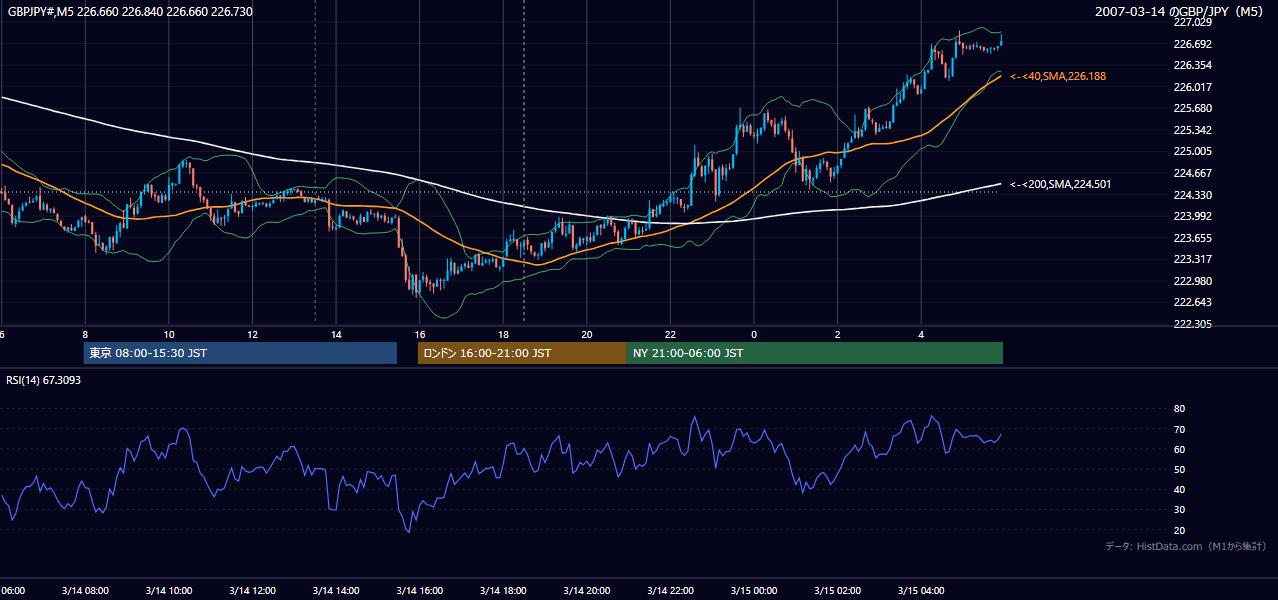Click the RSI 70 level label

(x=1179, y=429)
